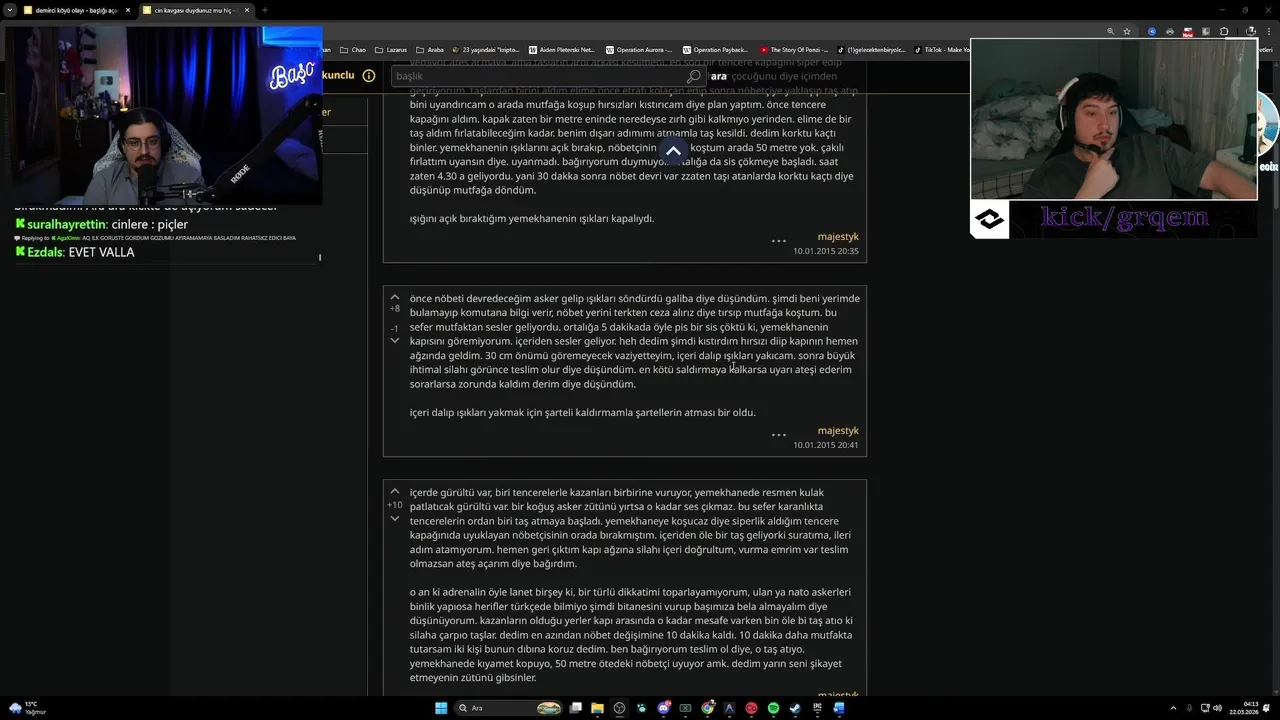Screen dimensions: 1280x720
Task: Open the Operation Aurora bookmark
Action: (x=638, y=49)
